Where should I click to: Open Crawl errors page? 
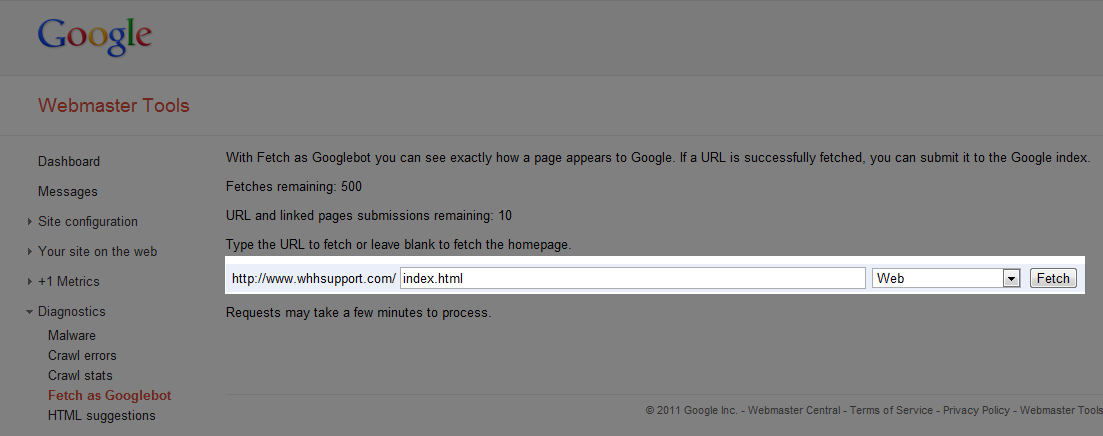(x=82, y=356)
